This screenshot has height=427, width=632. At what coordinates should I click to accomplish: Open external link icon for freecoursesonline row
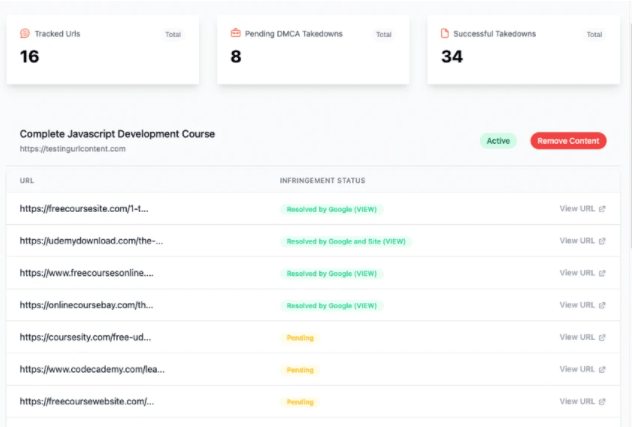[602, 273]
